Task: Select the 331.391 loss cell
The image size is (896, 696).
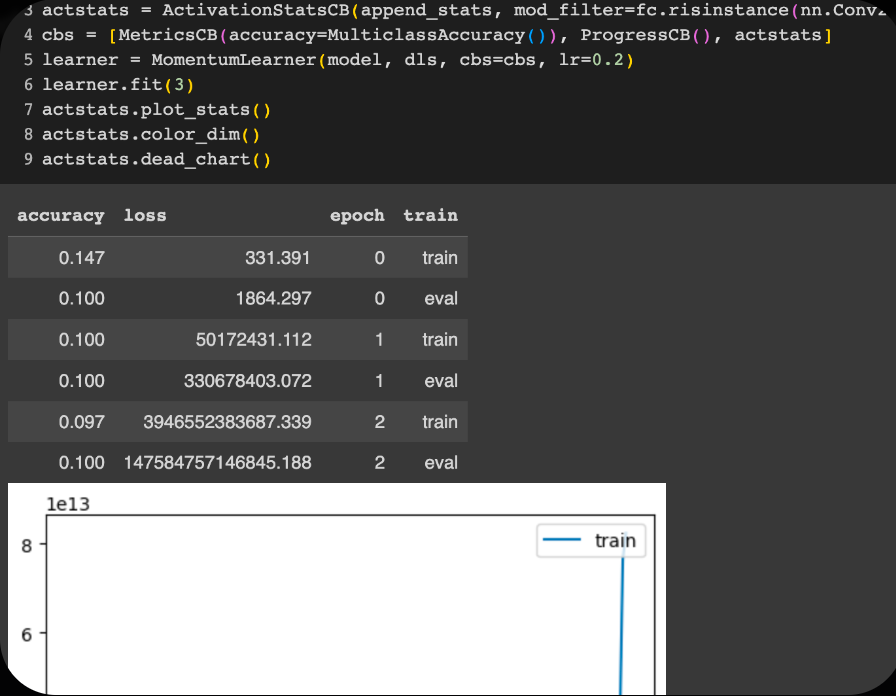Action: (278, 258)
